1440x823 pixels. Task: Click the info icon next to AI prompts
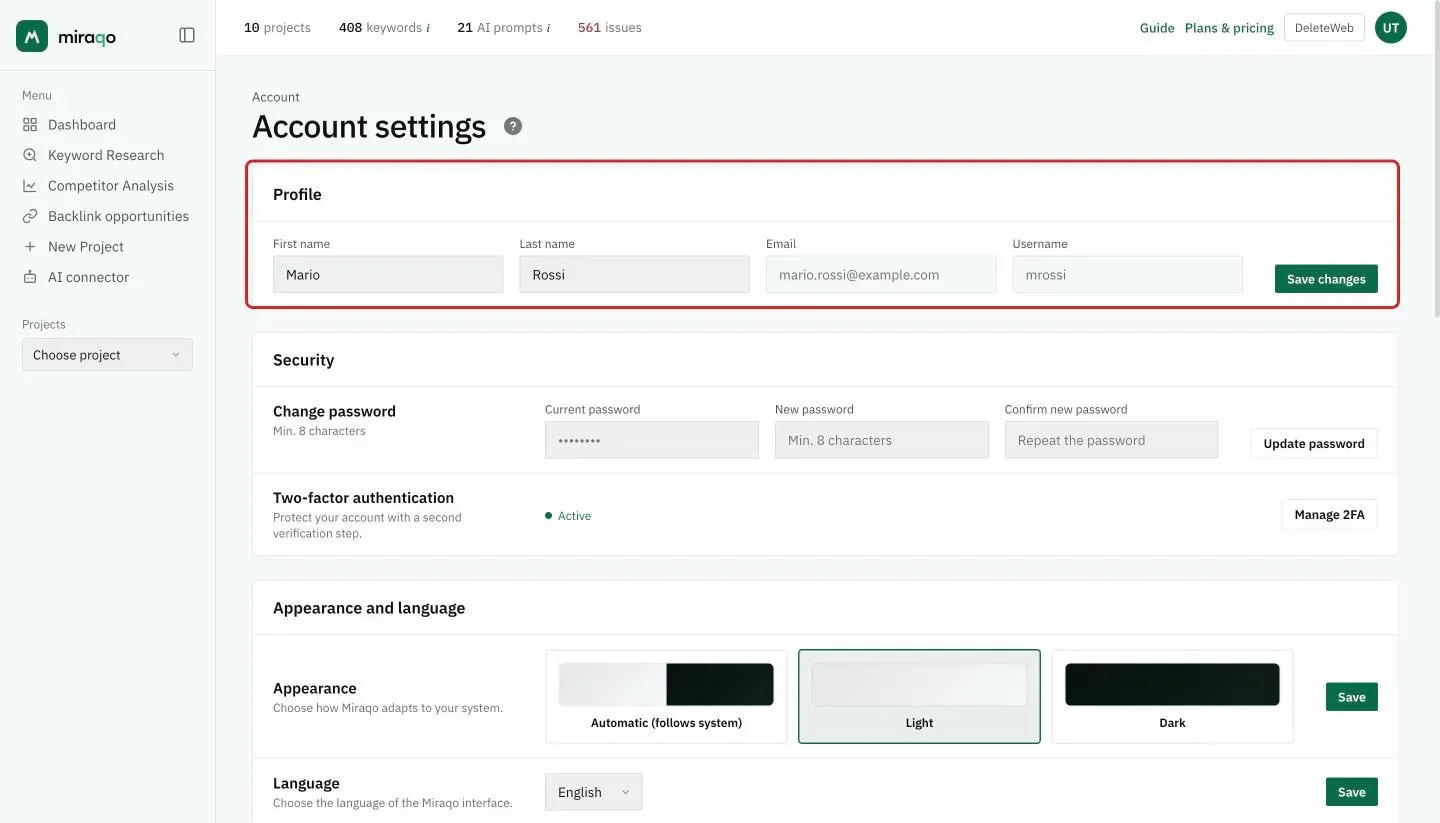click(x=548, y=28)
